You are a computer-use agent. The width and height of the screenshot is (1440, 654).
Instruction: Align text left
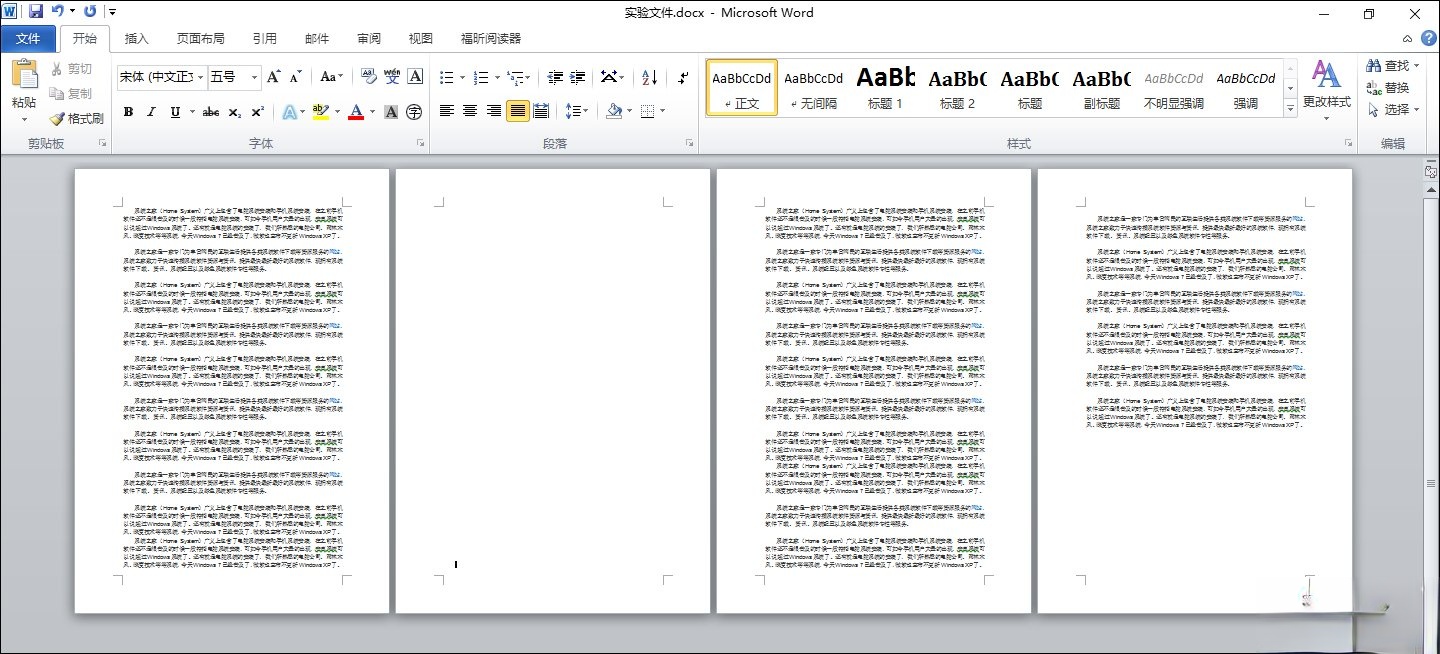(447, 111)
